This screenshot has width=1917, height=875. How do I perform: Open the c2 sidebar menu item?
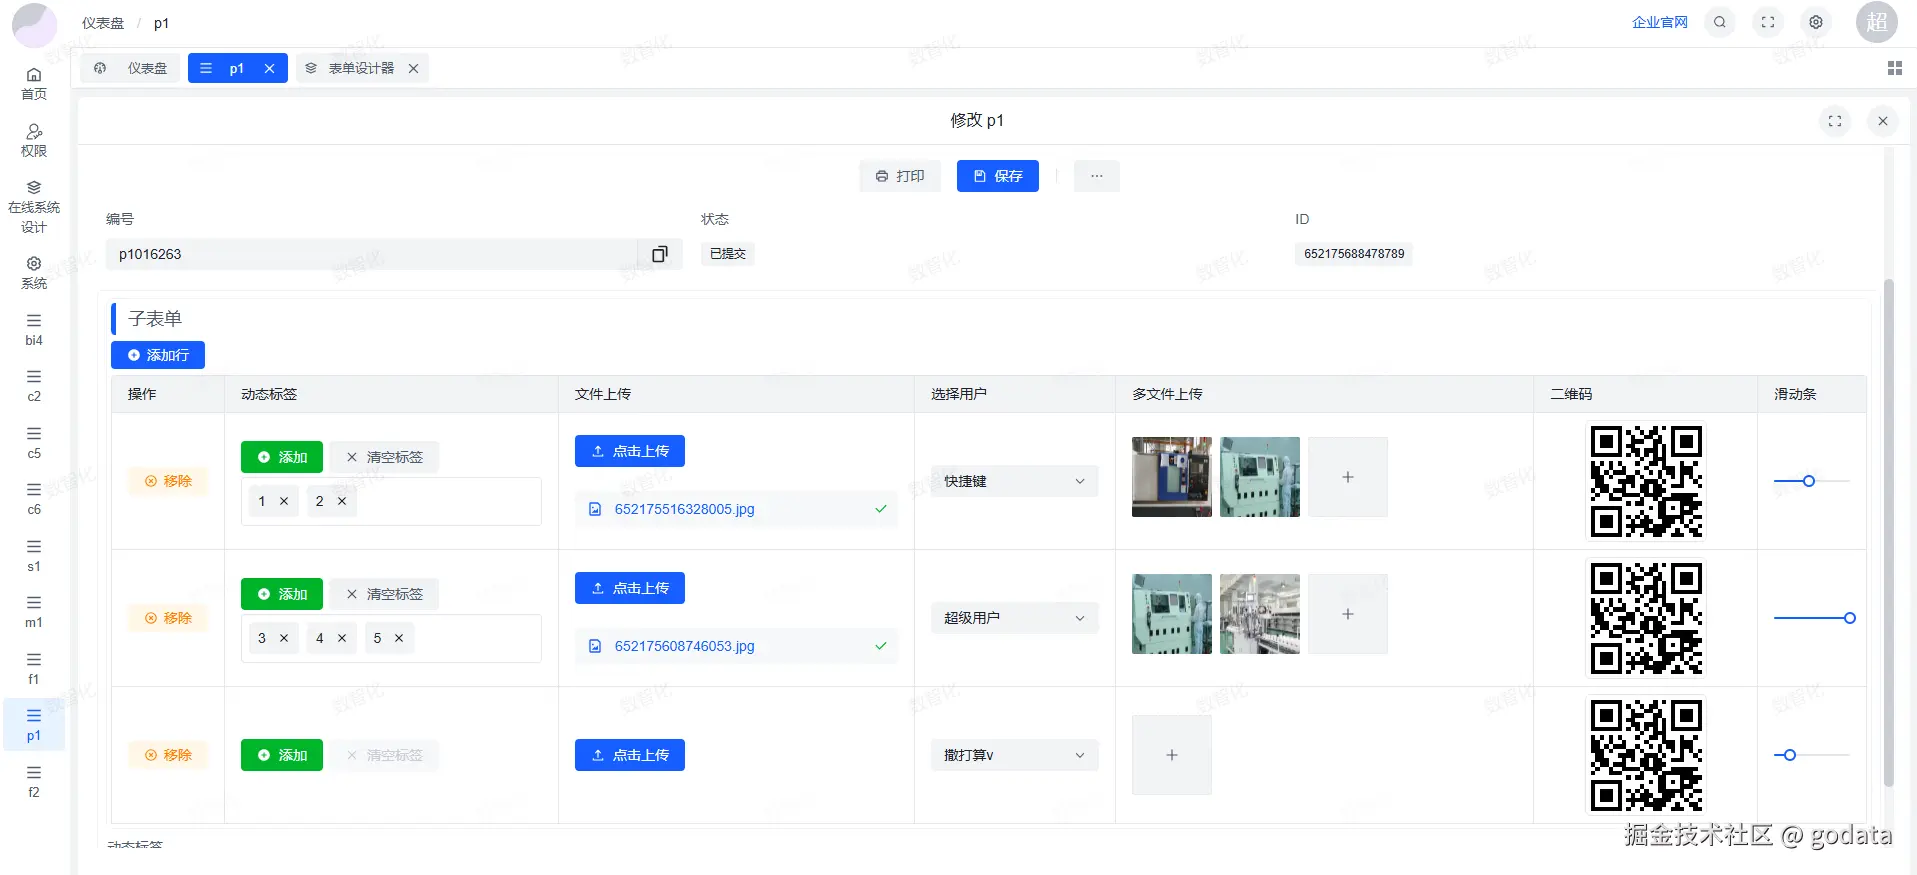34,386
